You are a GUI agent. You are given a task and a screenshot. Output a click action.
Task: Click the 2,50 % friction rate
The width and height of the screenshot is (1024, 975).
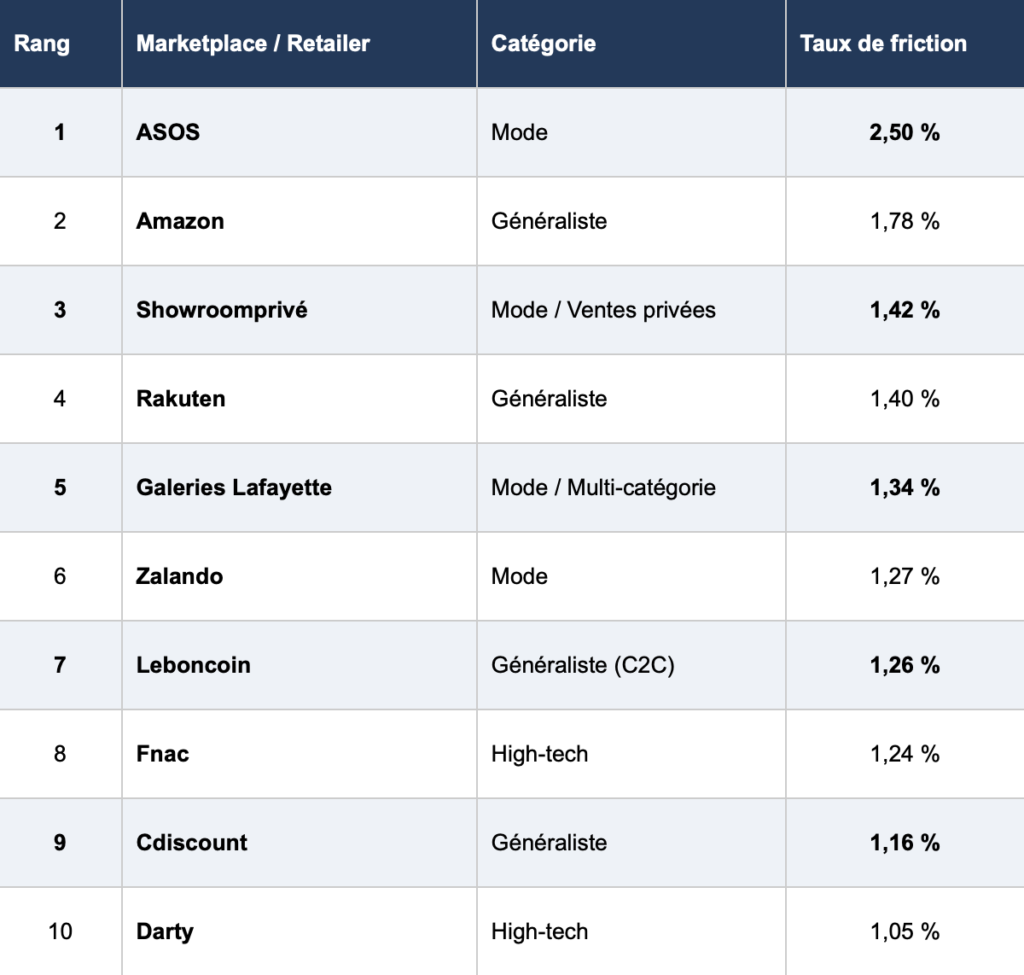[905, 132]
